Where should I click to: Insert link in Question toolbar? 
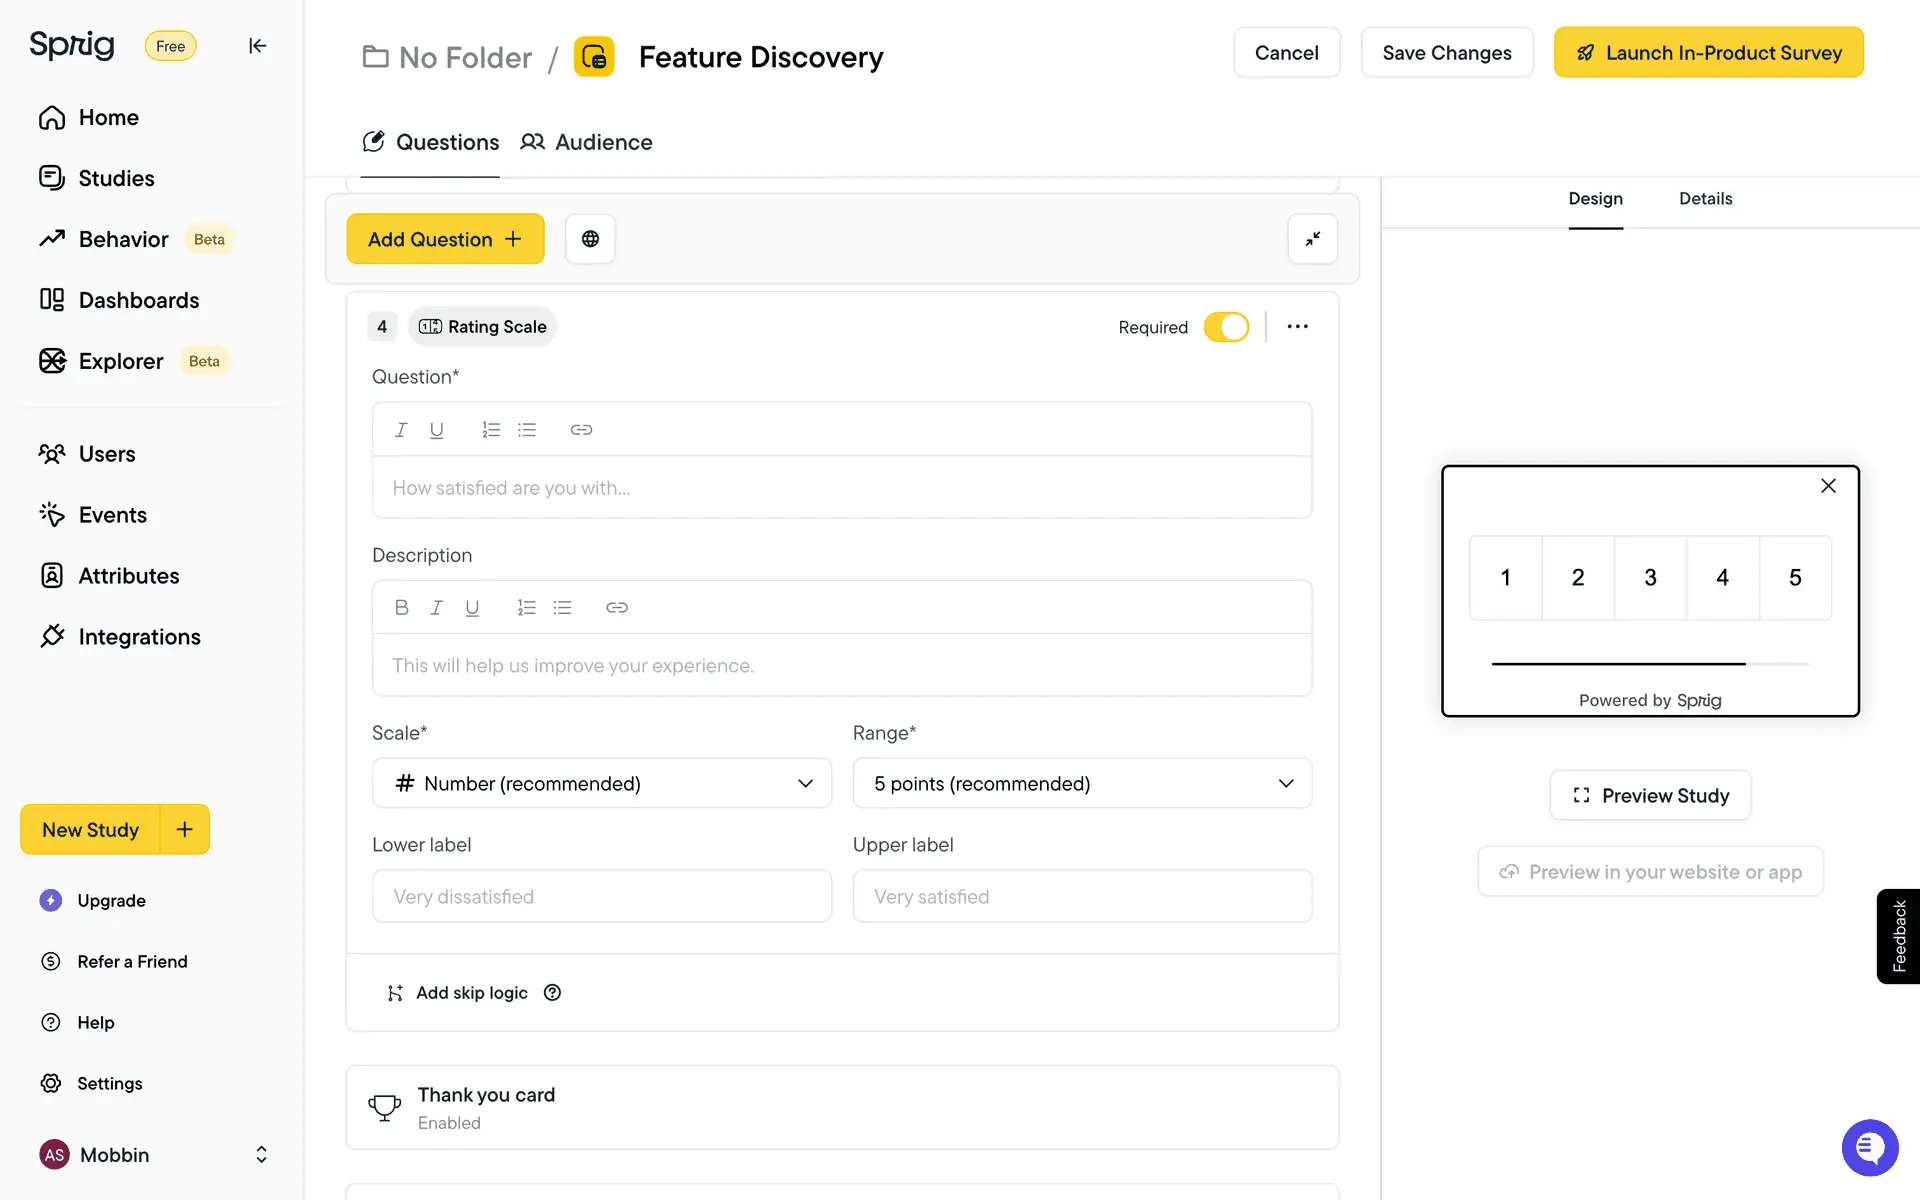[581, 430]
